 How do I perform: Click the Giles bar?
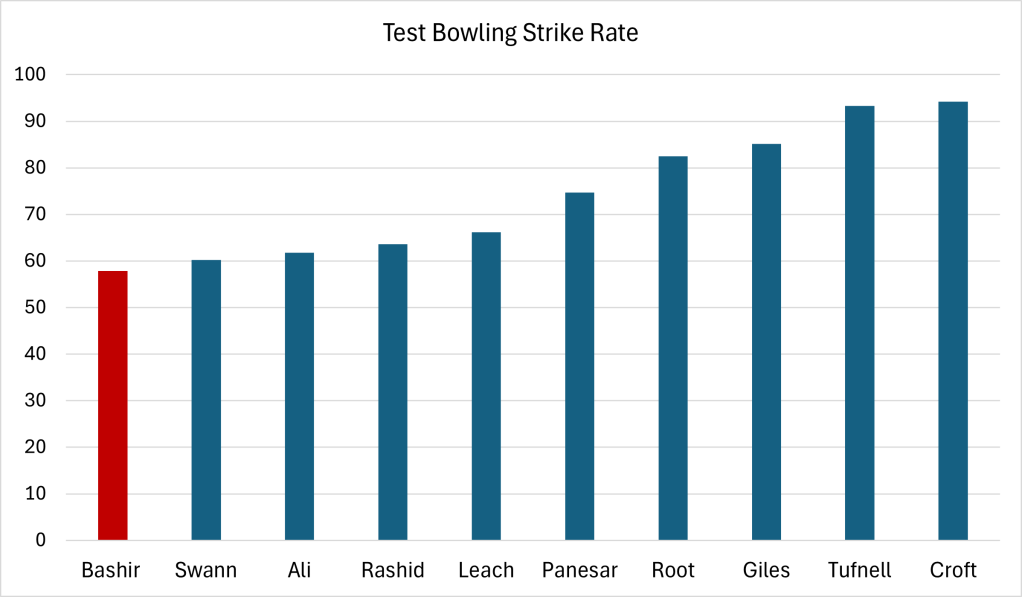click(766, 342)
